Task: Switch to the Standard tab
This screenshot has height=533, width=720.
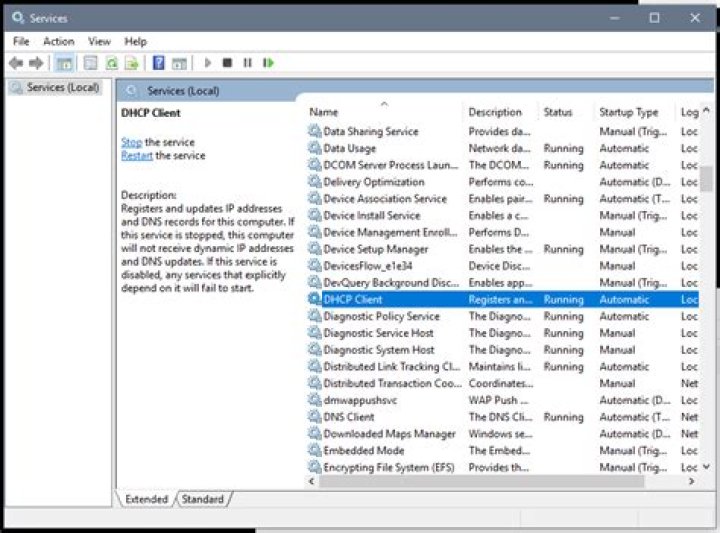Action: pyautogui.click(x=202, y=499)
